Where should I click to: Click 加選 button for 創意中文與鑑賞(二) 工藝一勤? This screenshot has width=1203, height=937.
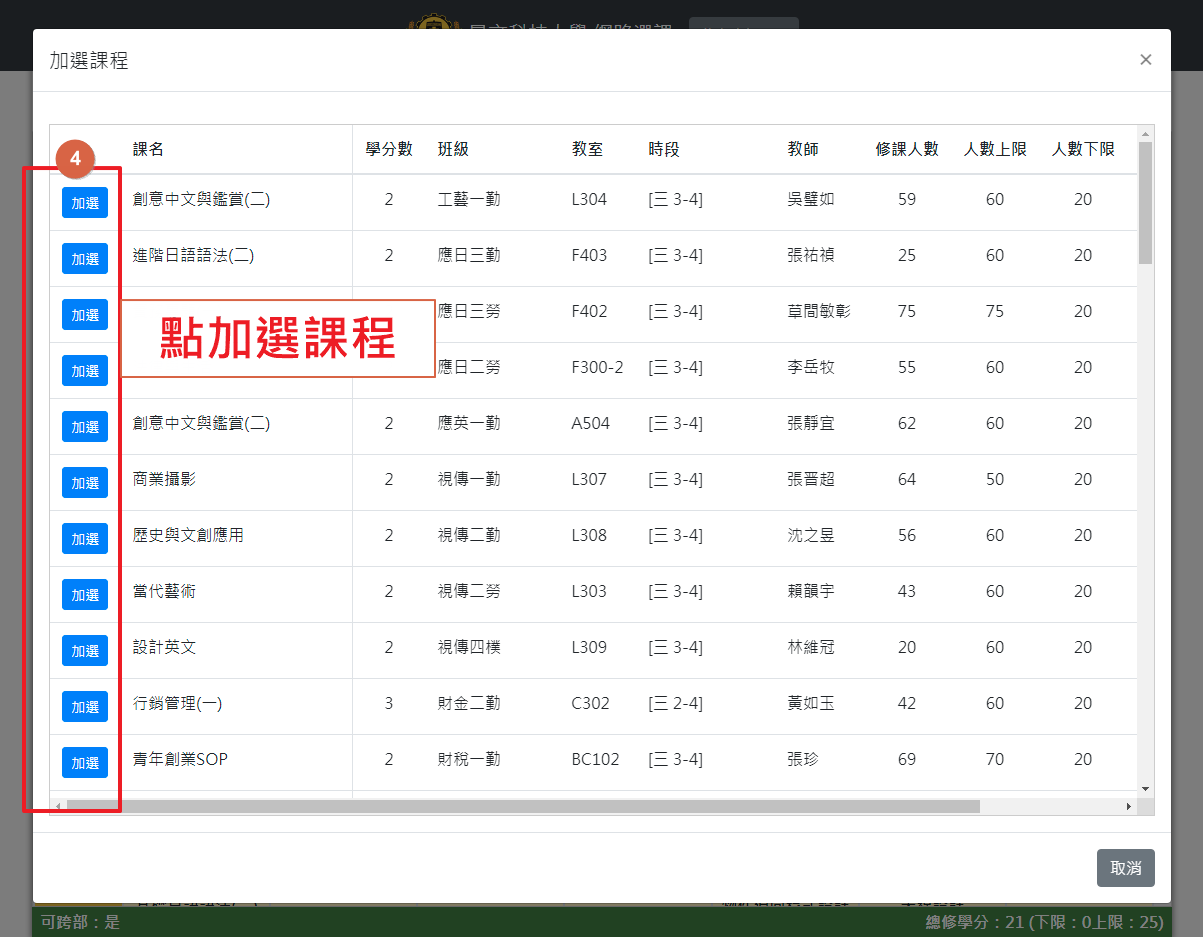coord(85,203)
